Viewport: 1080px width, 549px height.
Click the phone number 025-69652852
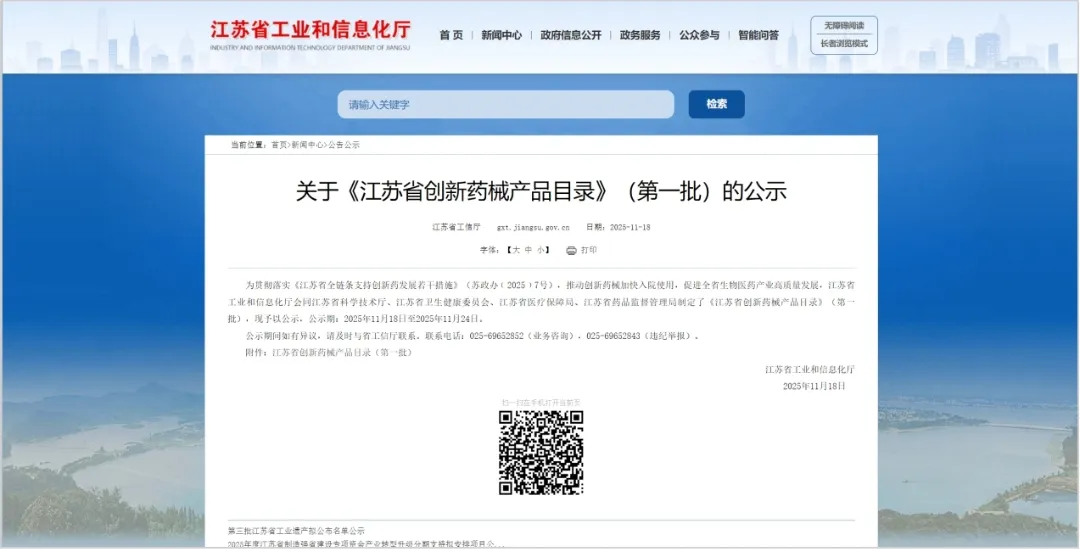497,336
